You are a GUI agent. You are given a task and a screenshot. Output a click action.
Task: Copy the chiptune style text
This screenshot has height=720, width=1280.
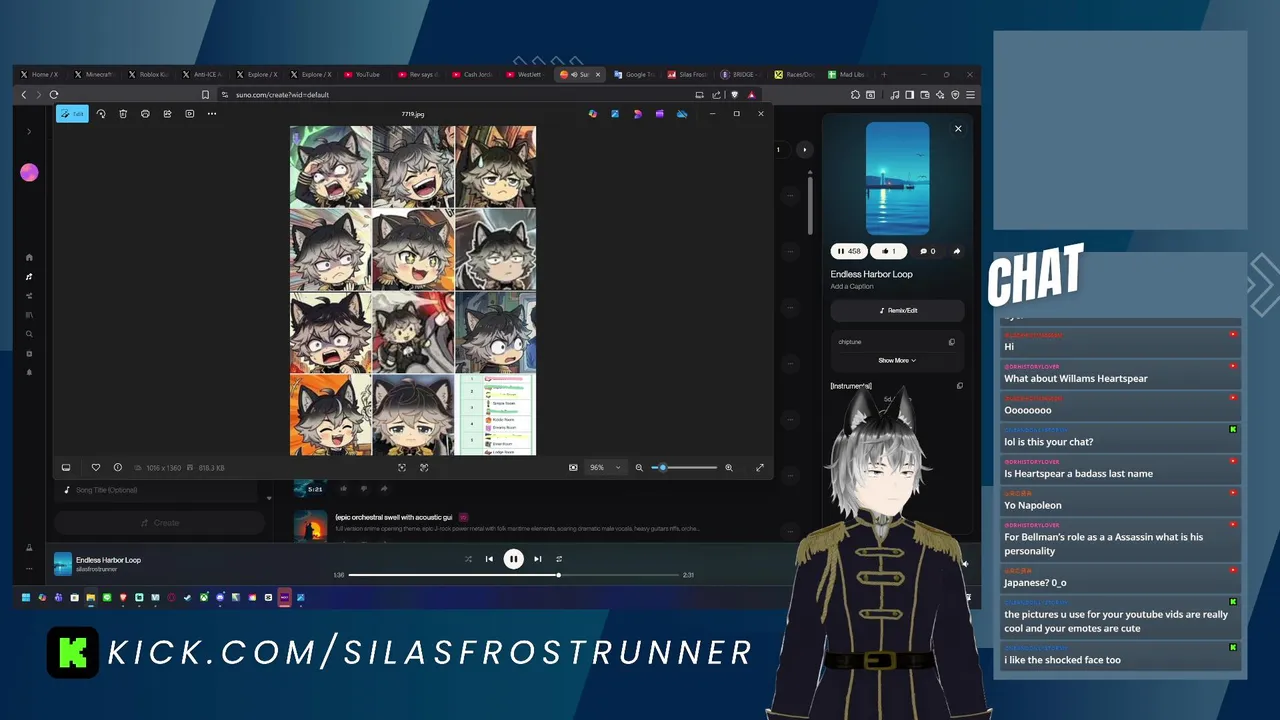tap(951, 342)
